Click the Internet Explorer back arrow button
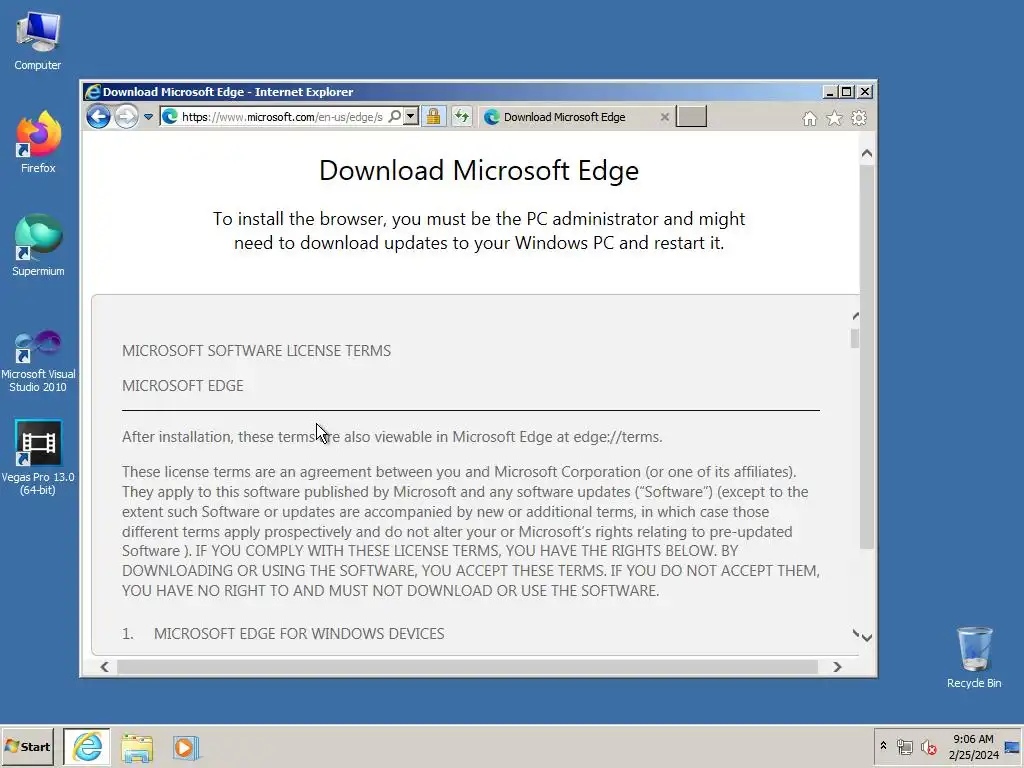The width and height of the screenshot is (1024, 768). [99, 117]
